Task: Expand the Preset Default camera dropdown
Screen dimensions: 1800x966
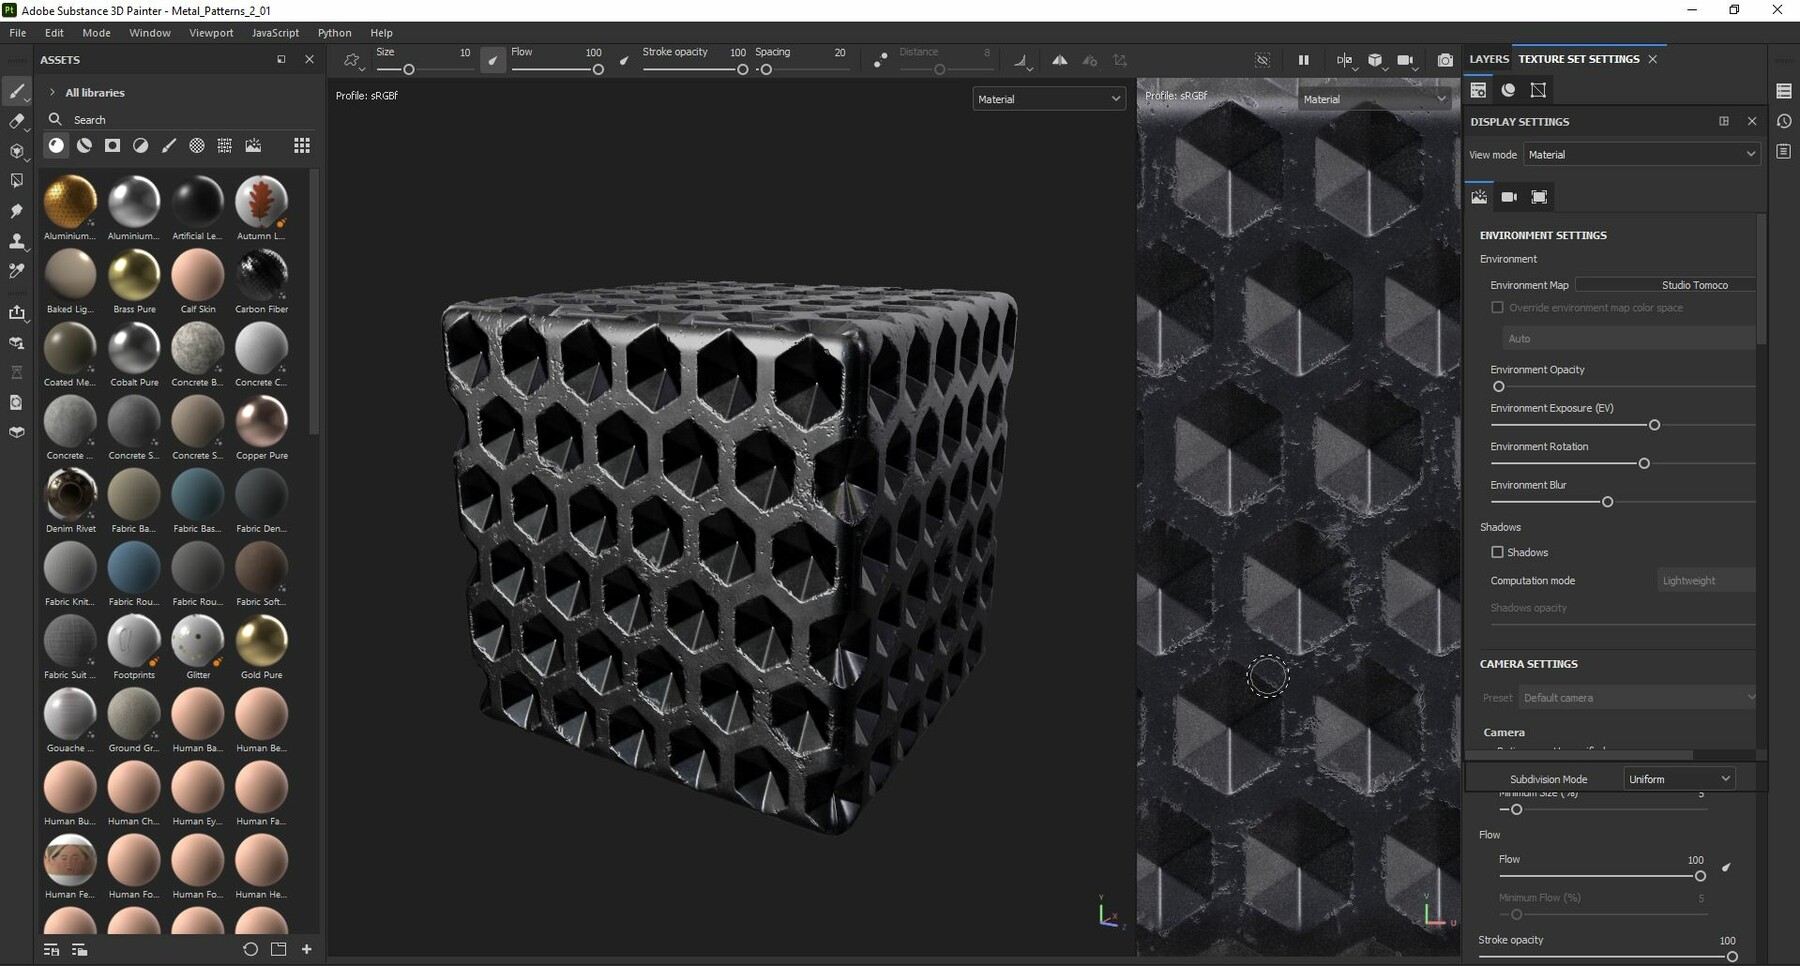Action: (1637, 697)
